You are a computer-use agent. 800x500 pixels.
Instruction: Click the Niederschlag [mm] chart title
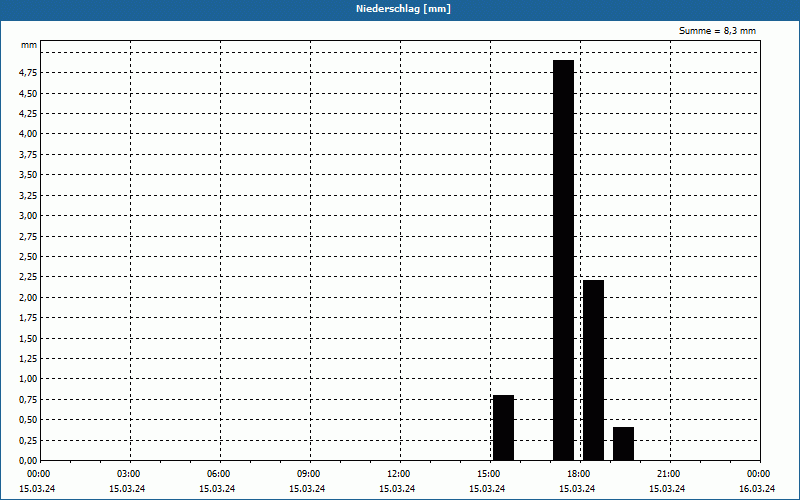[403, 9]
